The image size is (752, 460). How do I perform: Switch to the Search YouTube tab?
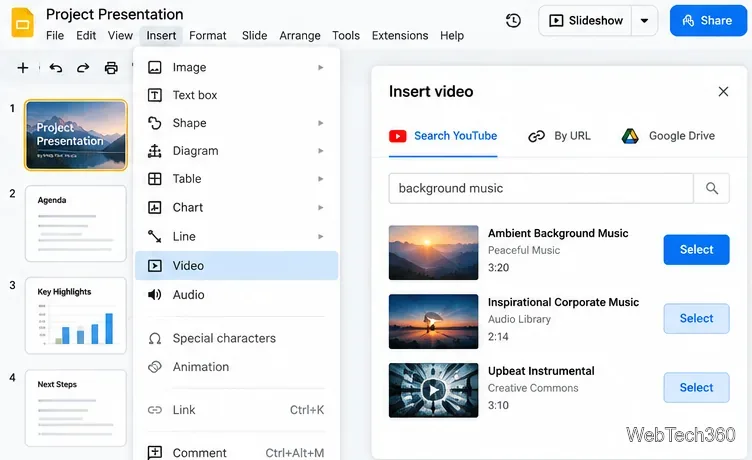443,136
